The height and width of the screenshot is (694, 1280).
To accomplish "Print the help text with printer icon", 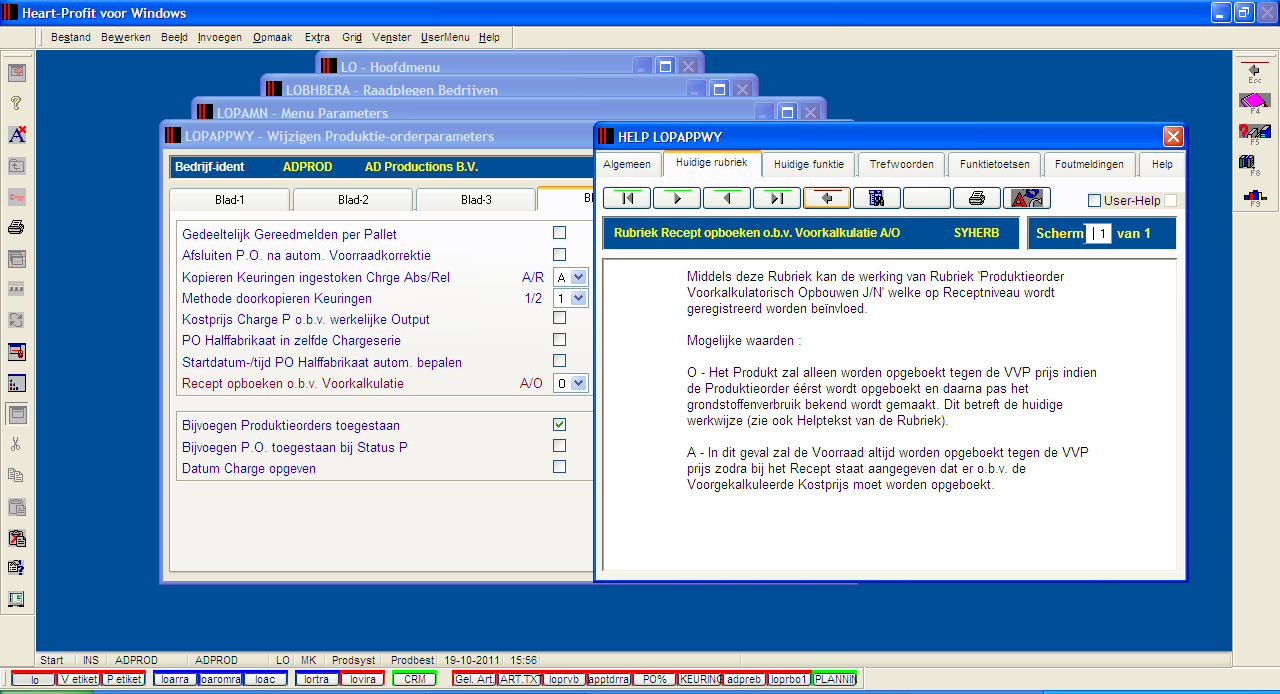I will pos(977,198).
